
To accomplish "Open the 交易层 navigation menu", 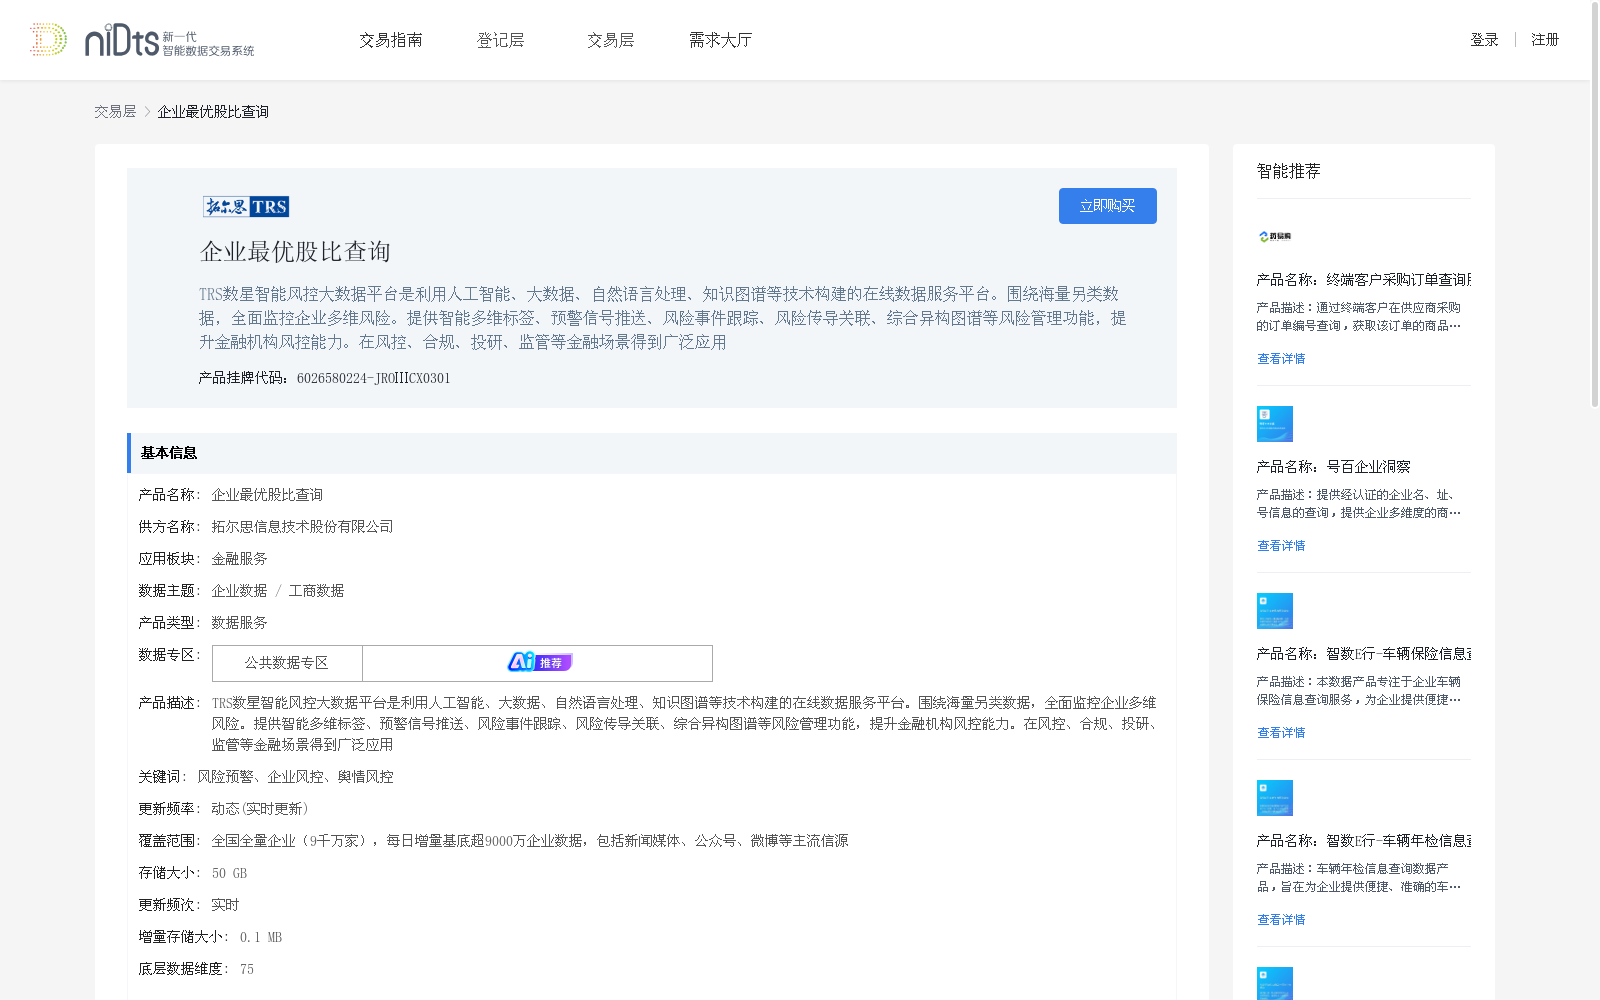I will [x=611, y=40].
